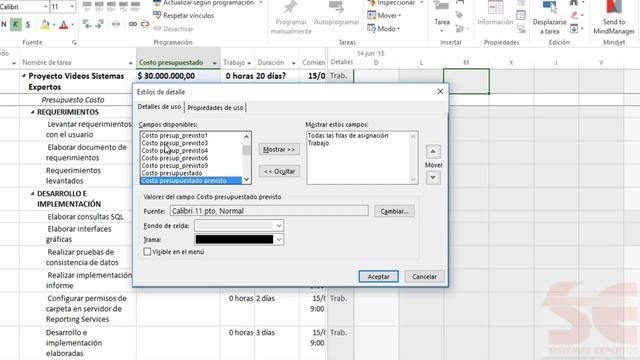Open font size 11 dropdown

(72, 7)
